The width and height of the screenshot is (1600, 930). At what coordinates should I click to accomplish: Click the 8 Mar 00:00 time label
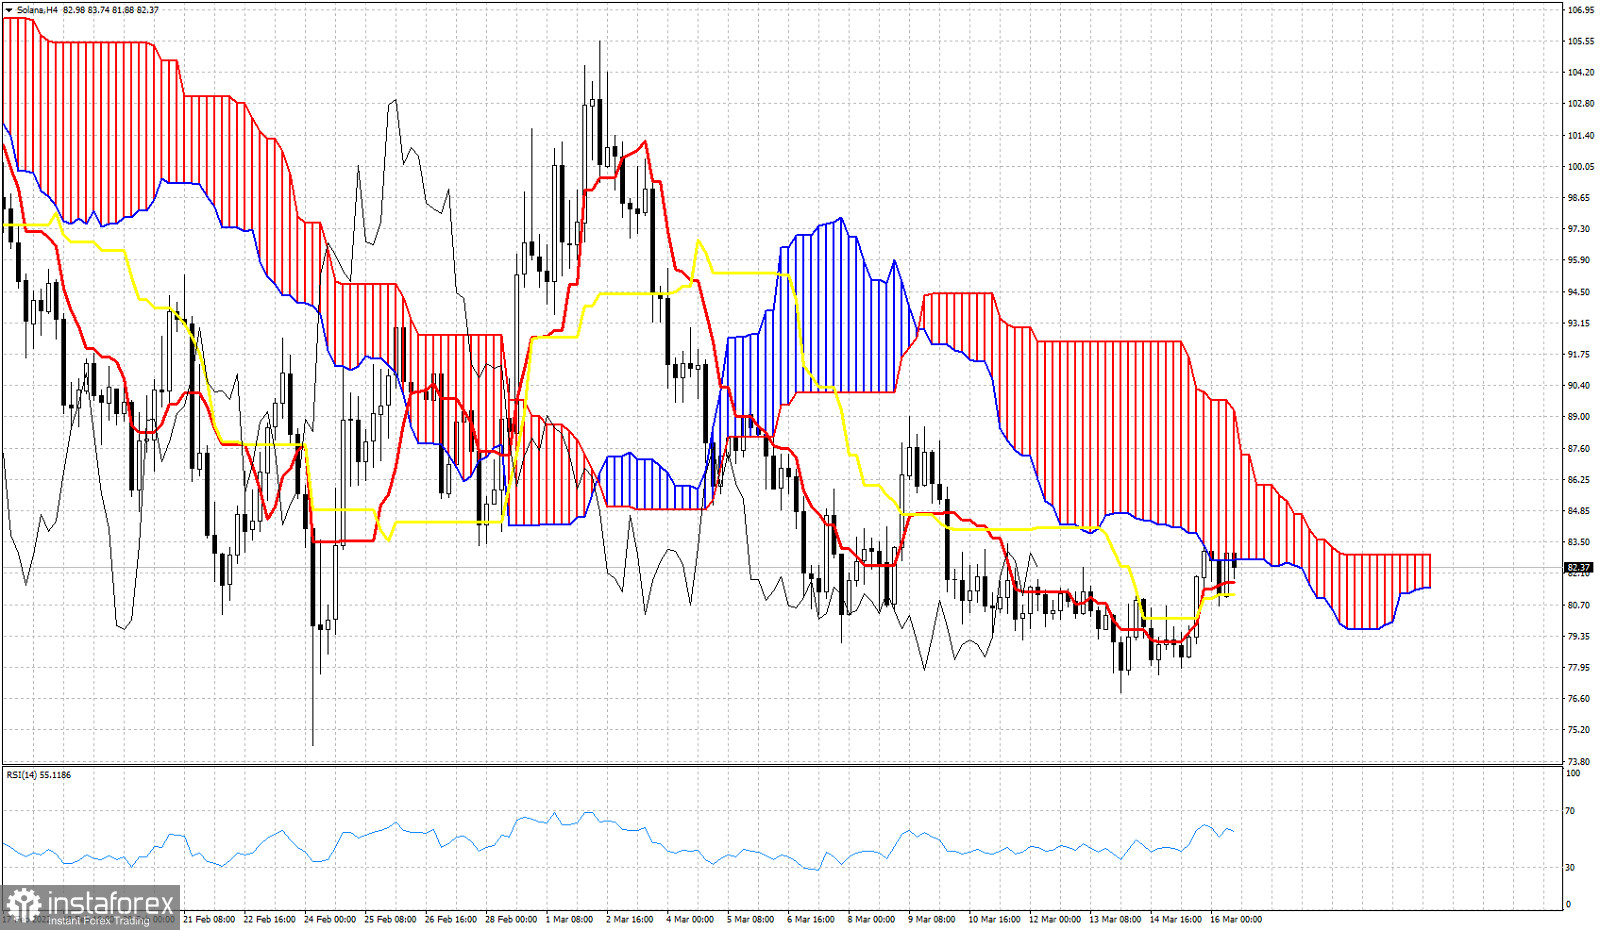pos(871,919)
